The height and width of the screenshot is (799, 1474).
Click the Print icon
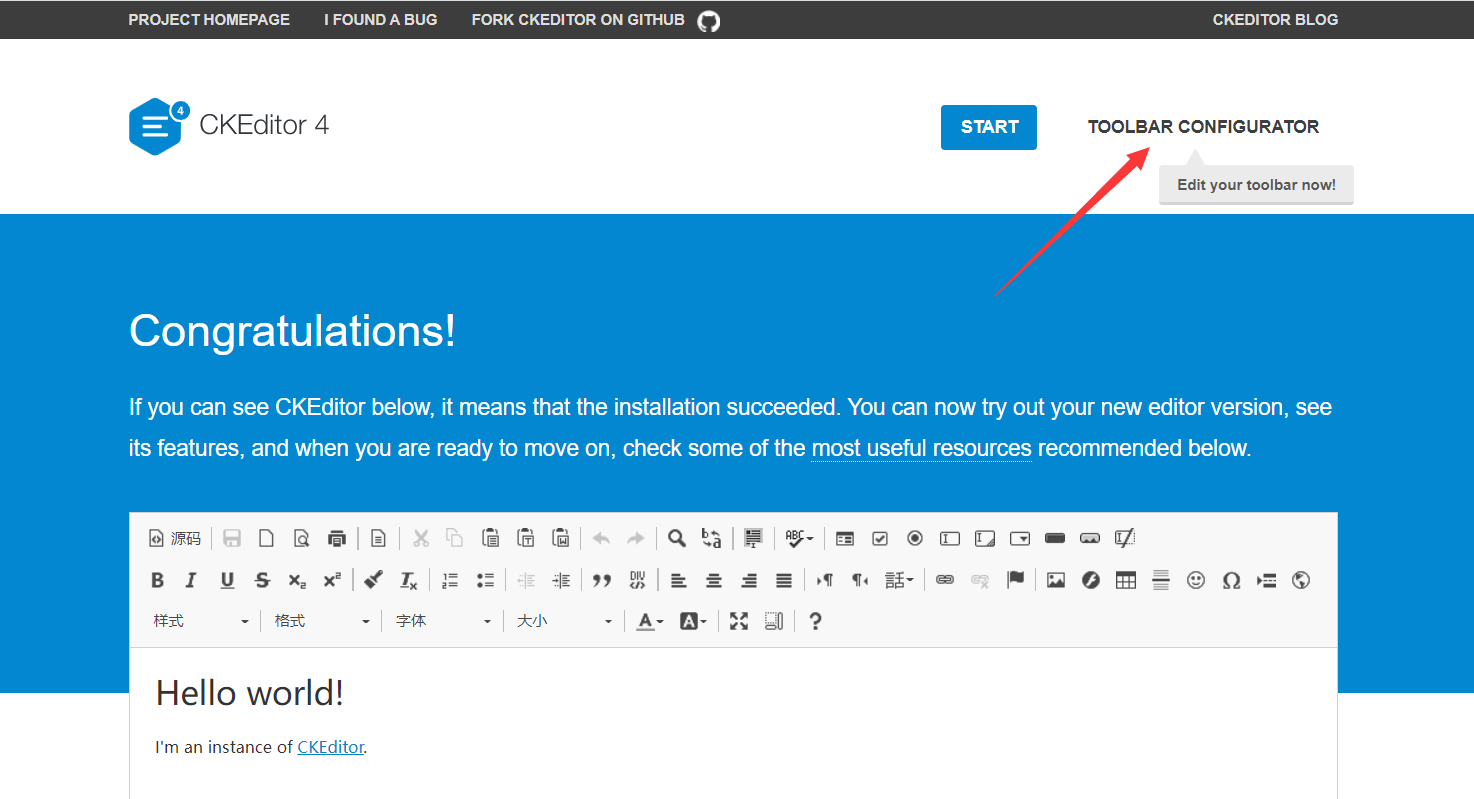[x=336, y=538]
